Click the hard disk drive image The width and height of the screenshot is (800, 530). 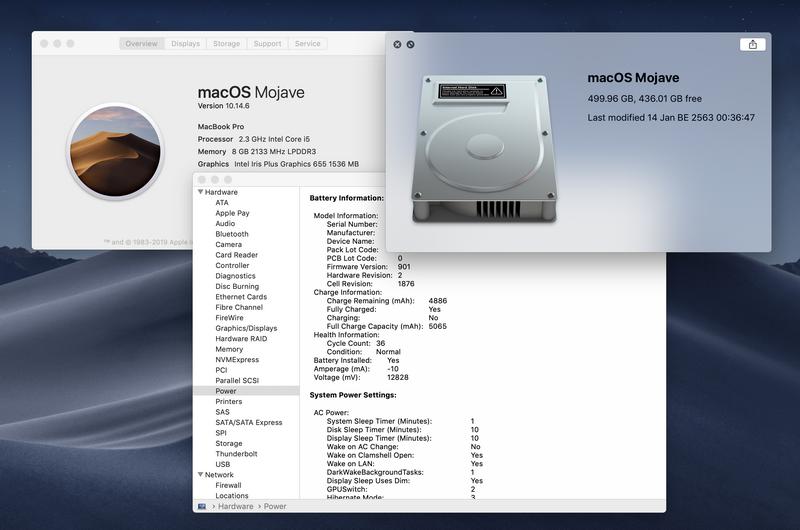tap(484, 149)
